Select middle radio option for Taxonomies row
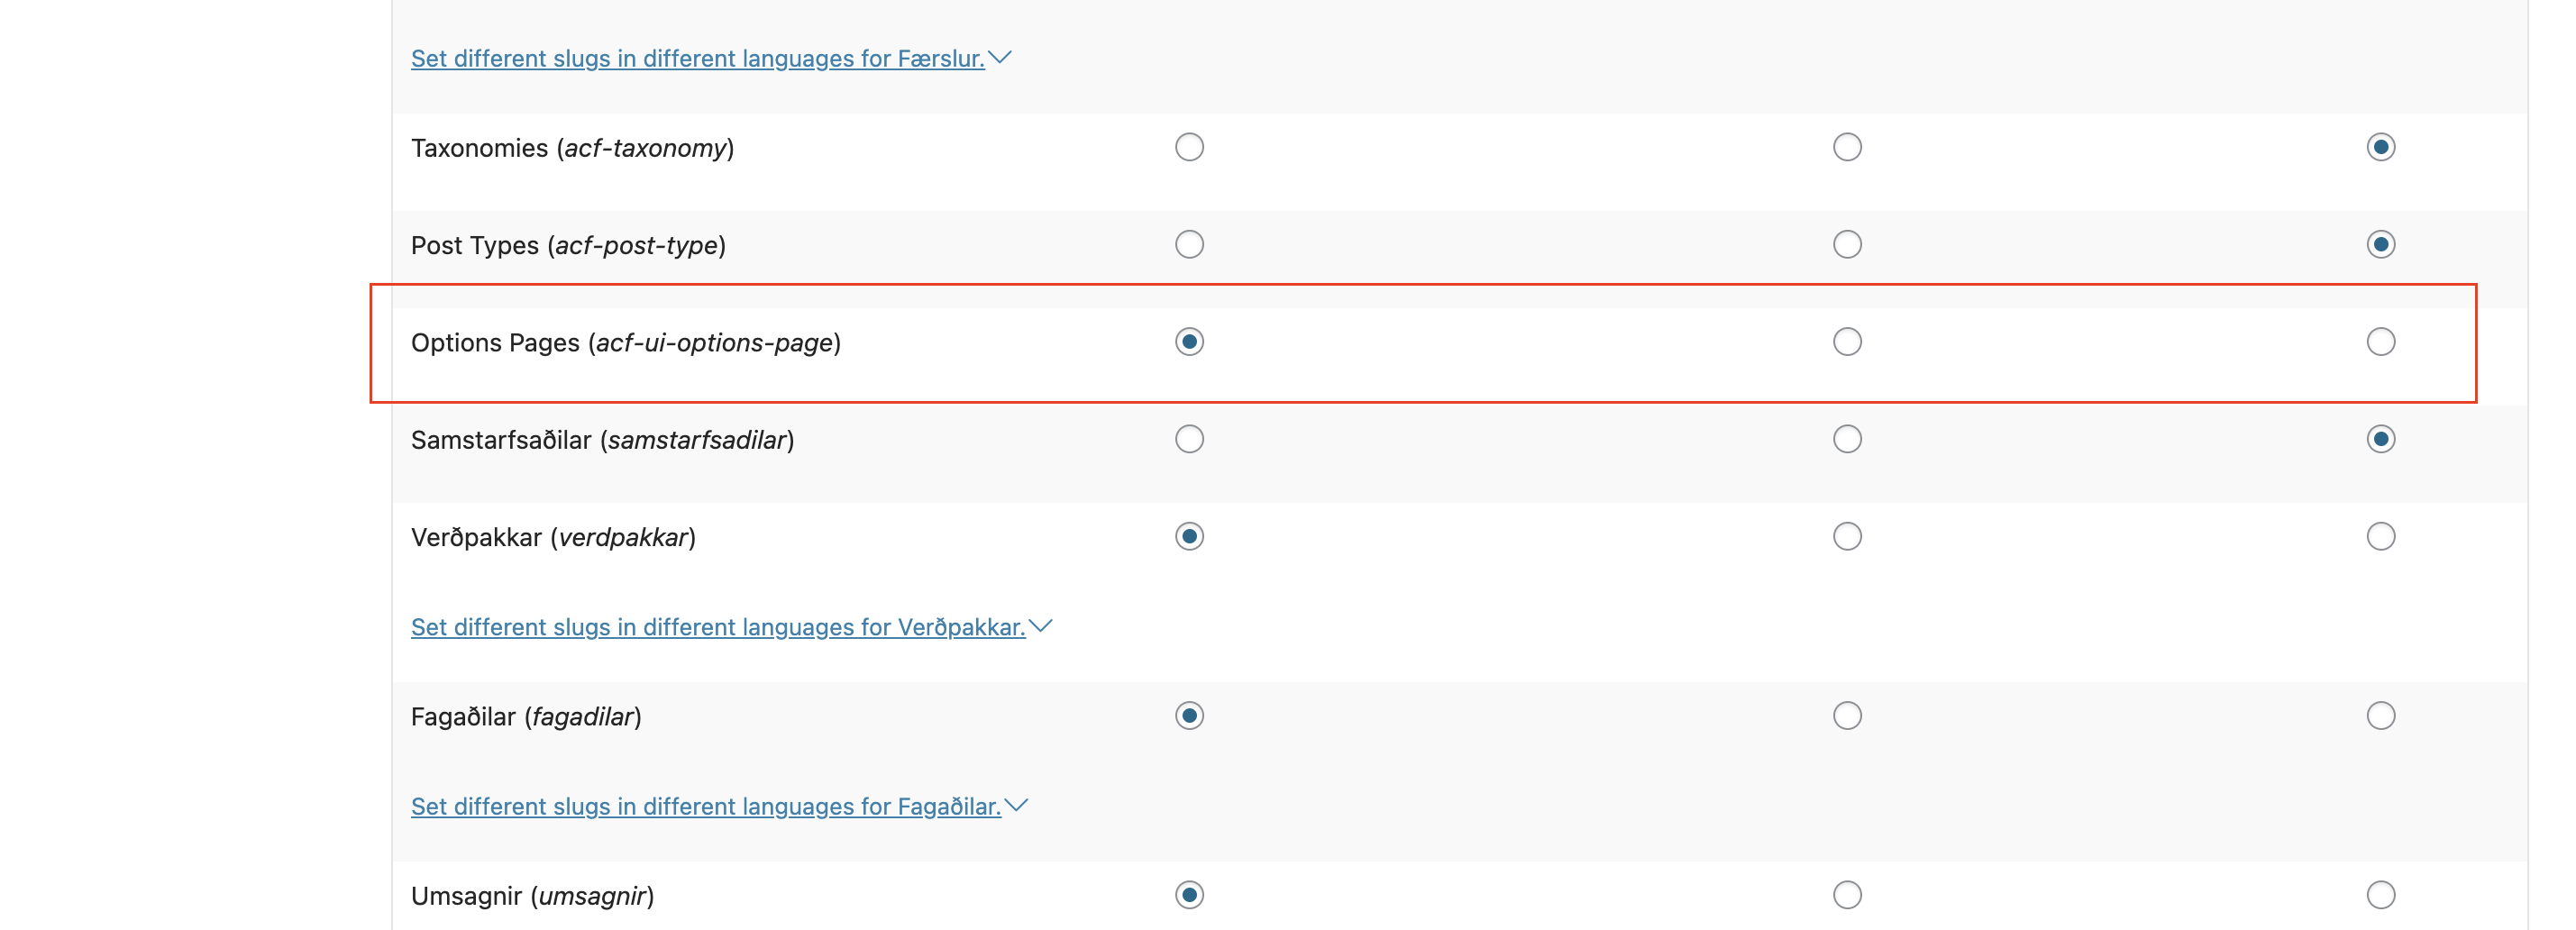 pos(1847,147)
